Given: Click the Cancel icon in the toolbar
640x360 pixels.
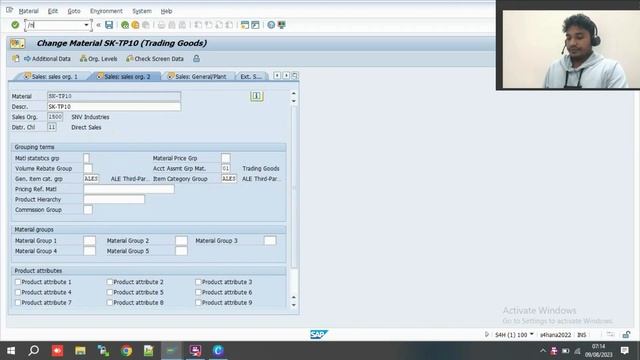Looking at the screenshot, I should pyautogui.click(x=146, y=25).
